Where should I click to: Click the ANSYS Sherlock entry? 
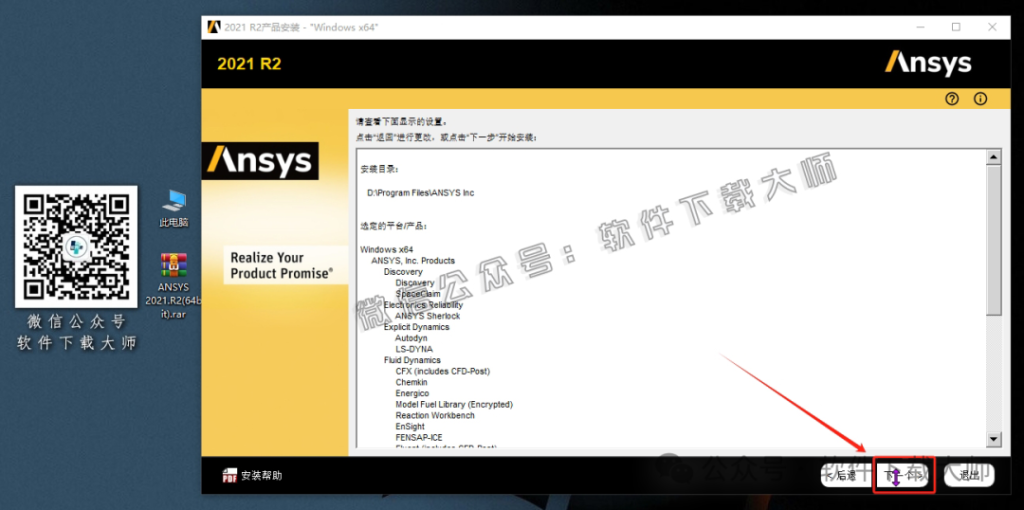[428, 316]
